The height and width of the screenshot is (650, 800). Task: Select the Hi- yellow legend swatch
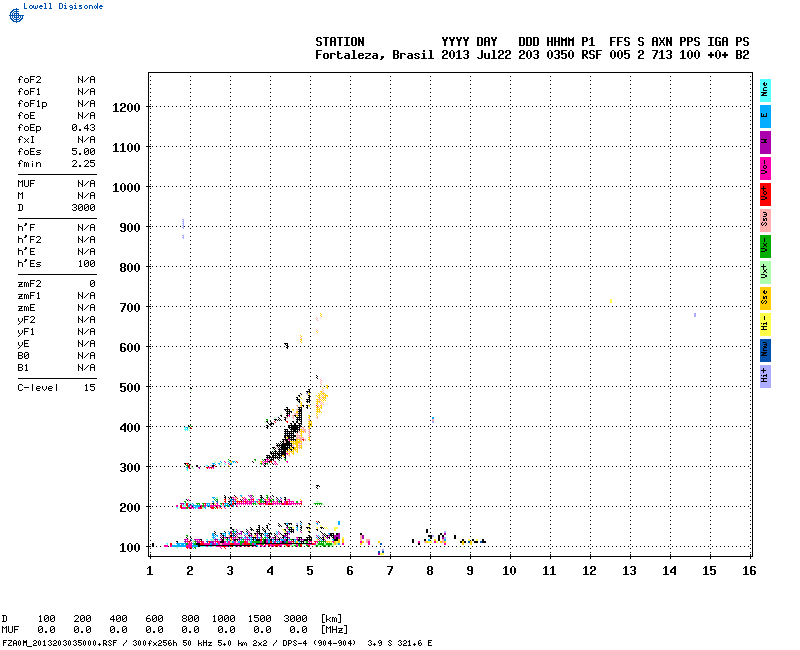tap(765, 324)
